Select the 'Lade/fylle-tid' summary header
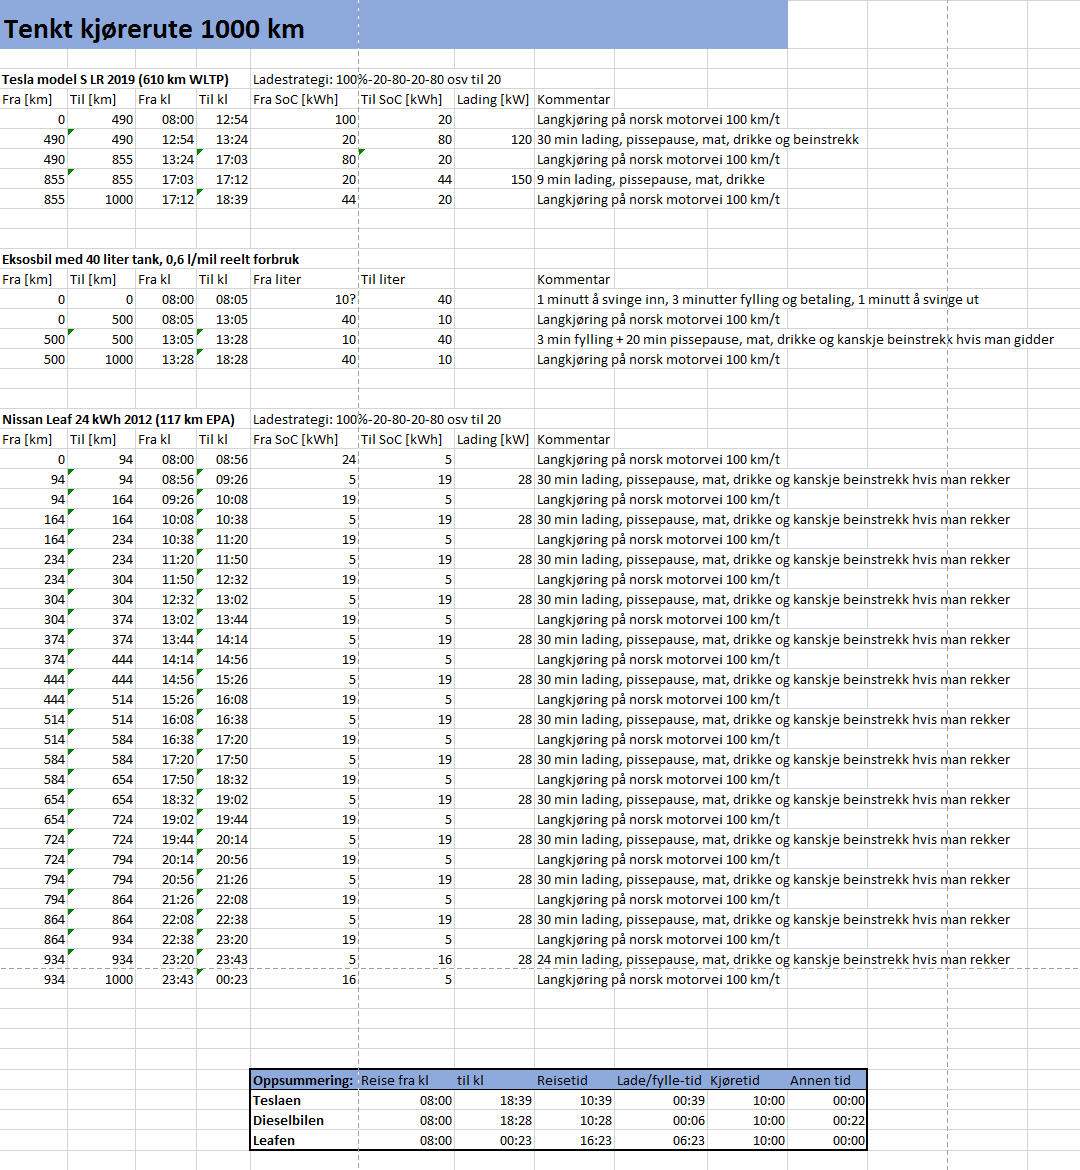Image resolution: width=1080 pixels, height=1170 pixels. coord(659,1080)
